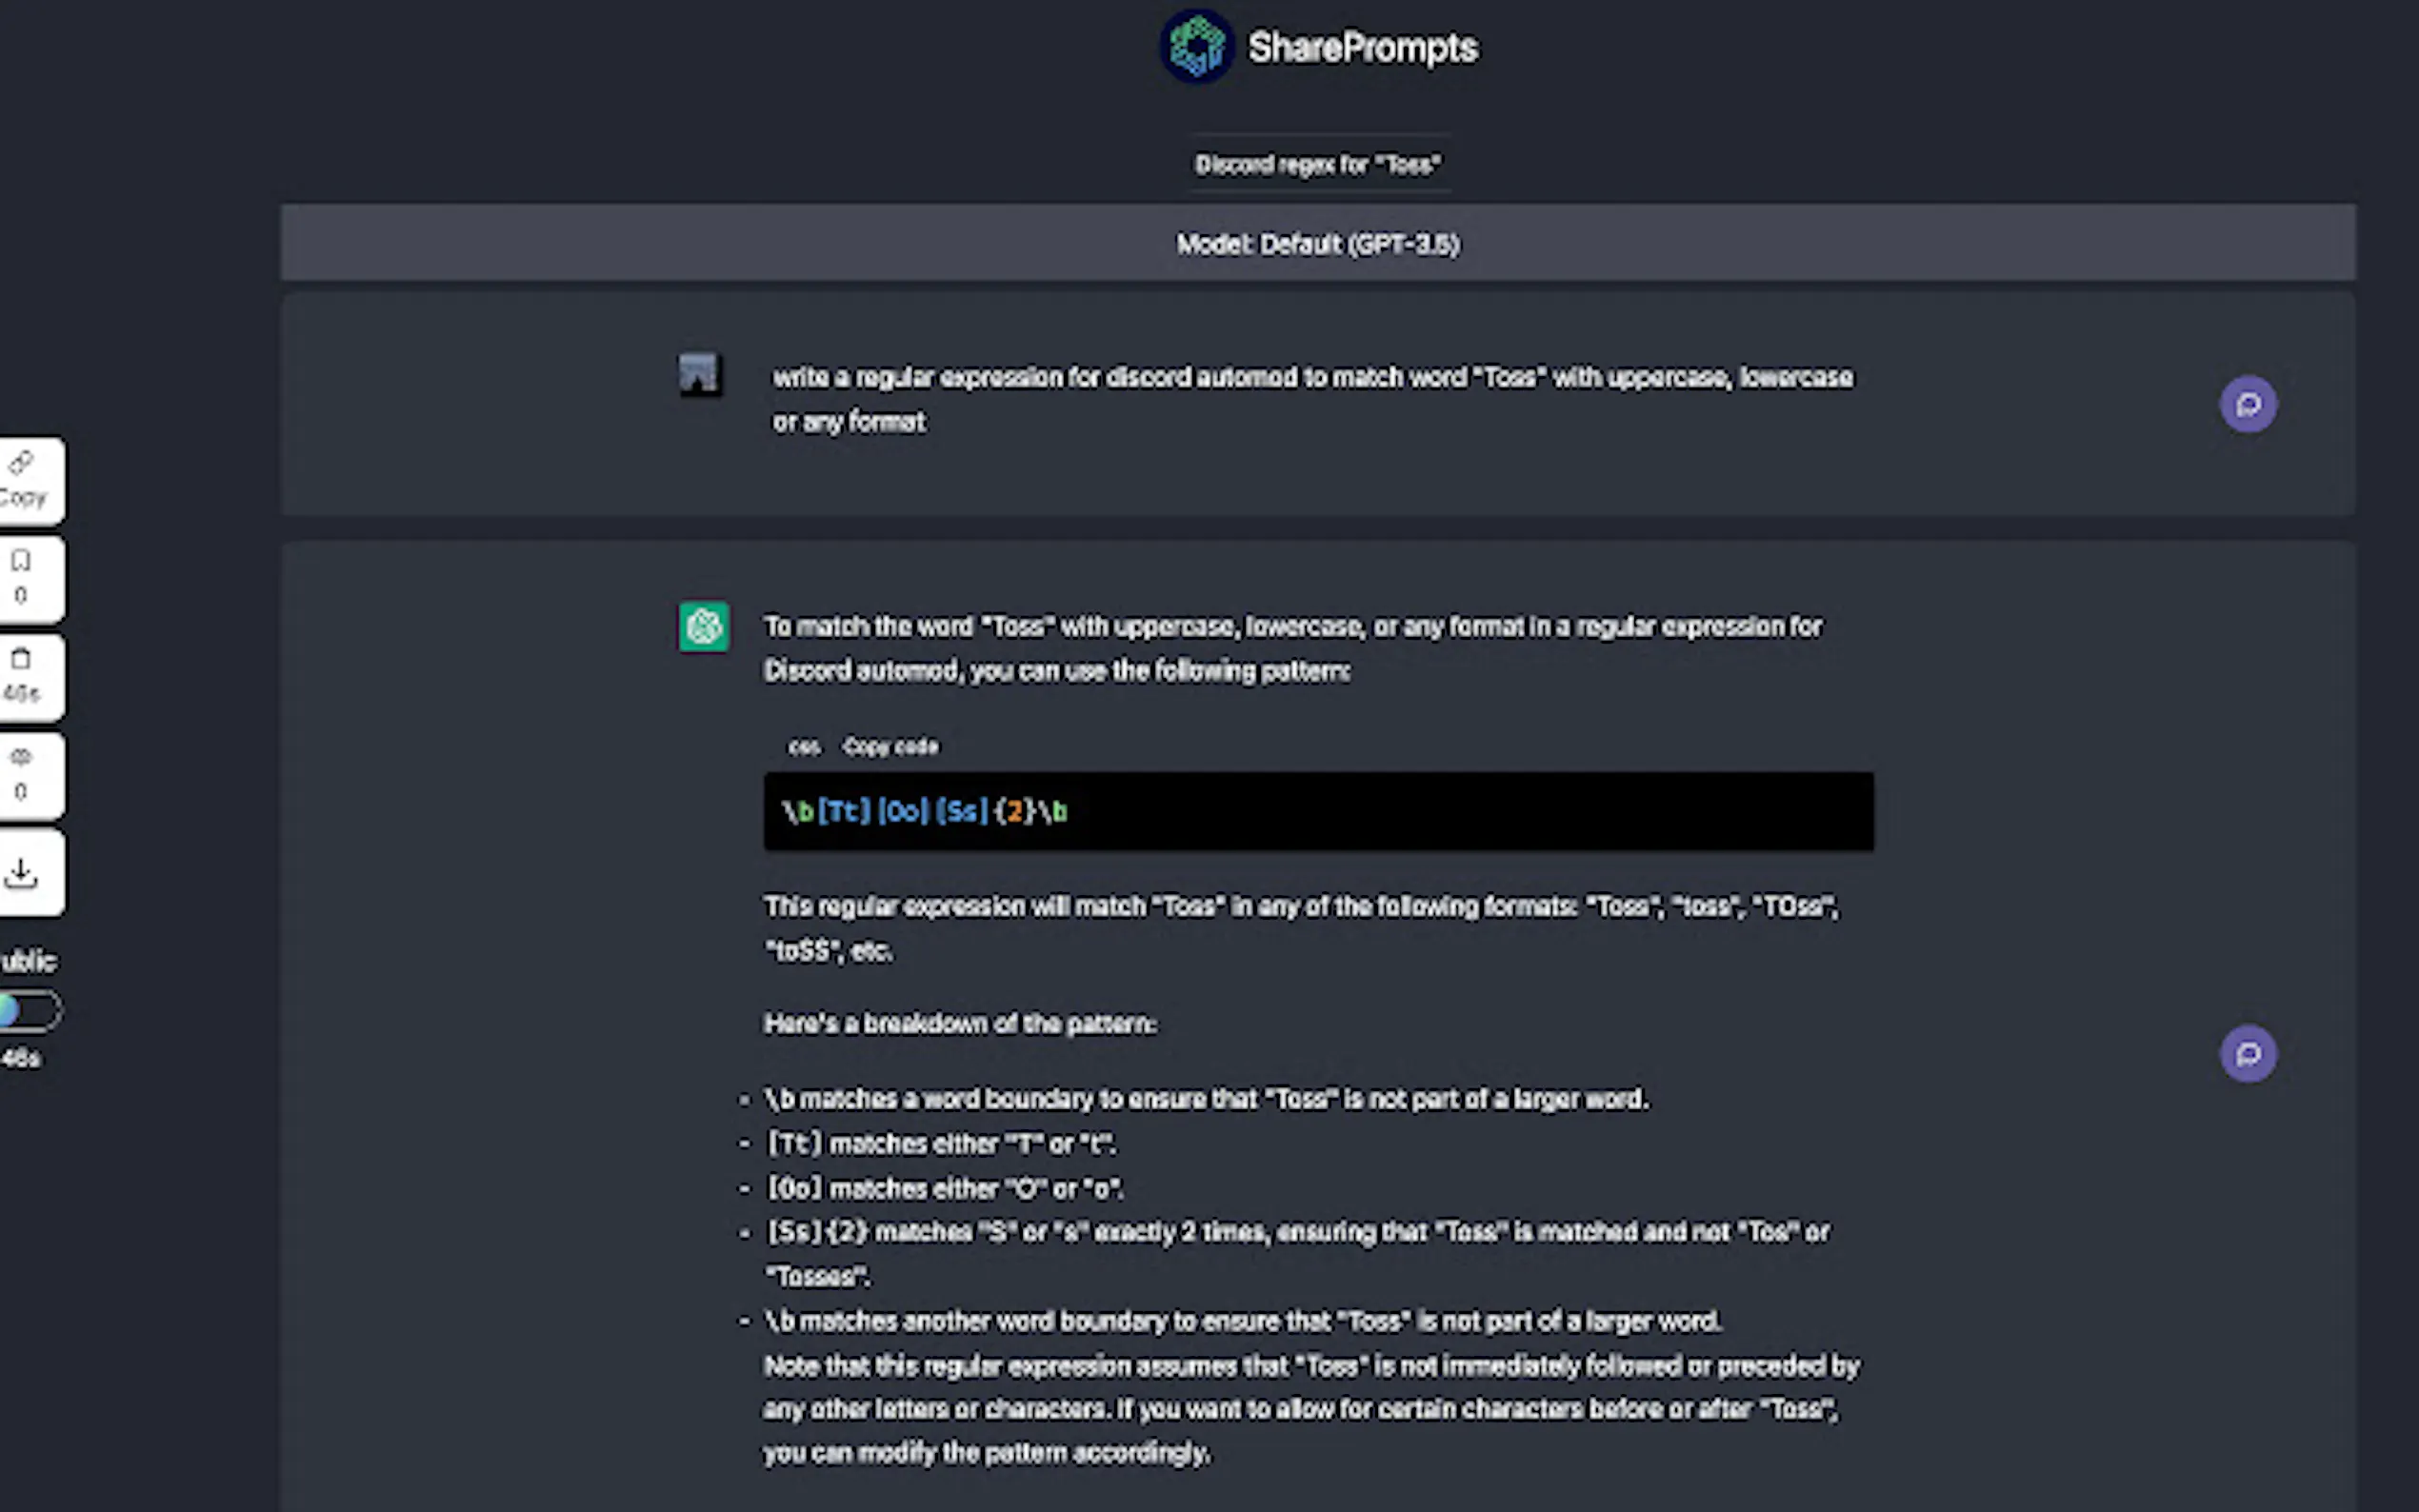The width and height of the screenshot is (2419, 1512).
Task: Click the "Discord regex for Toss" title
Action: pyautogui.click(x=1318, y=164)
